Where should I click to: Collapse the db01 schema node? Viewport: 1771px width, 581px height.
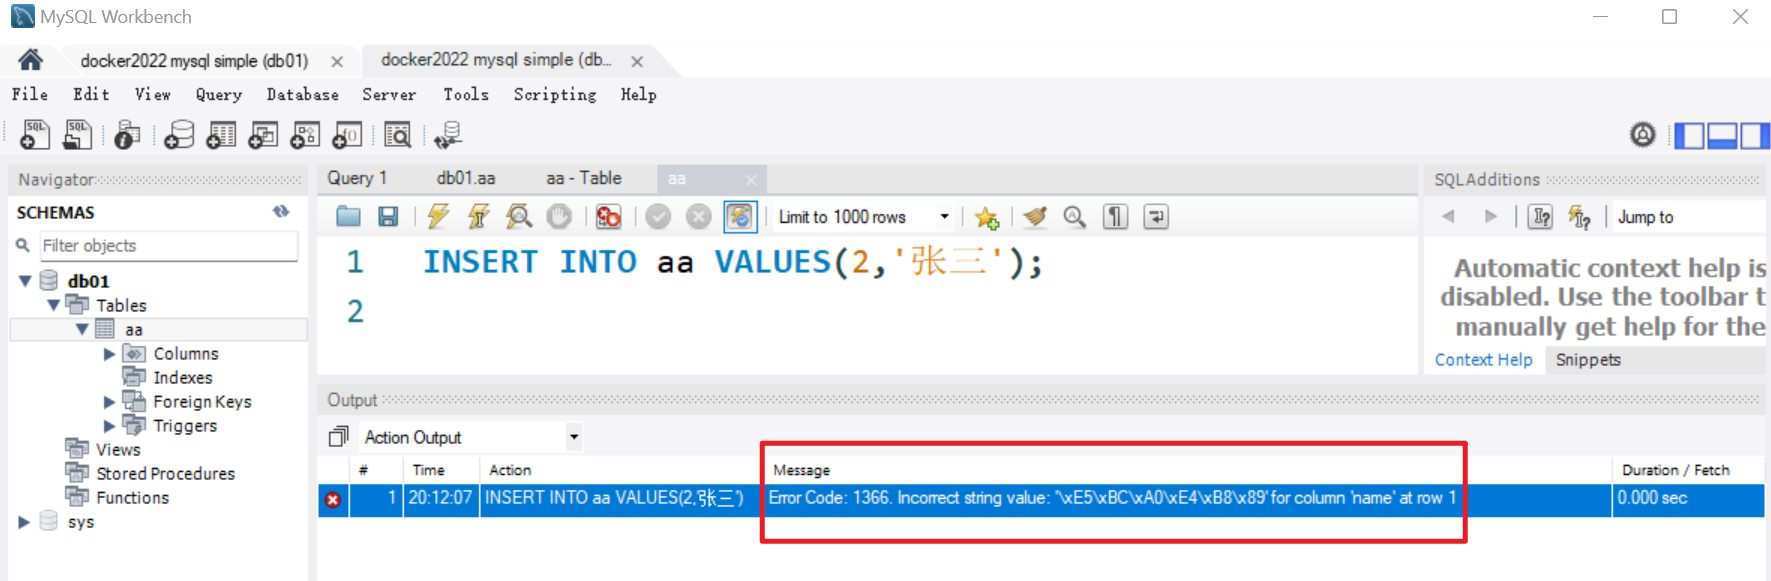pyautogui.click(x=25, y=281)
